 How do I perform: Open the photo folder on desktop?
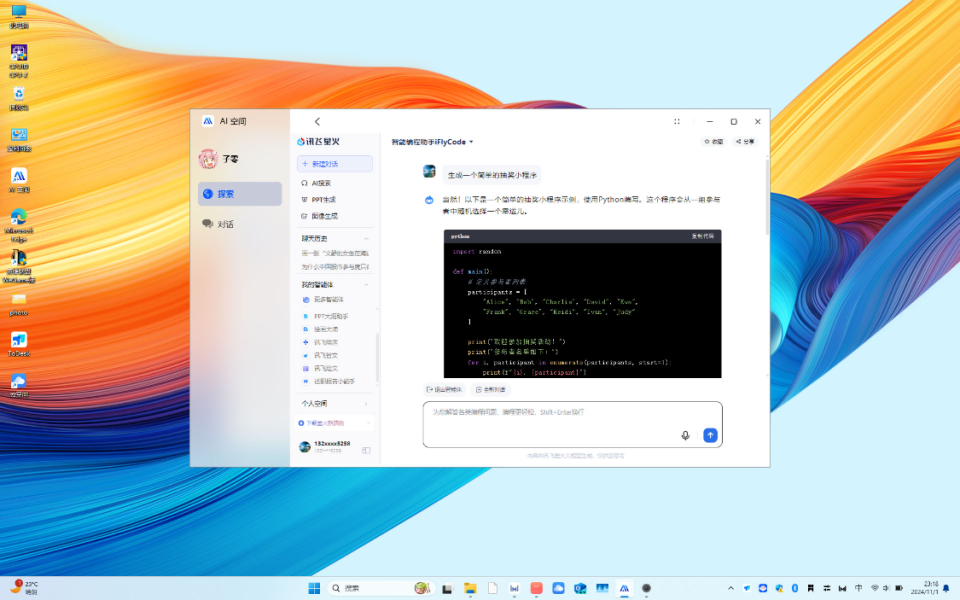point(19,304)
